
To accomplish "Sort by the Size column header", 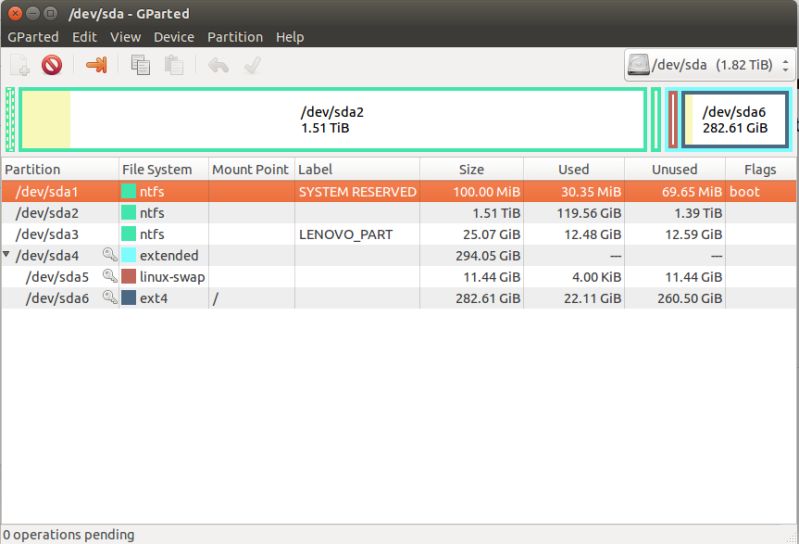I will [x=471, y=169].
